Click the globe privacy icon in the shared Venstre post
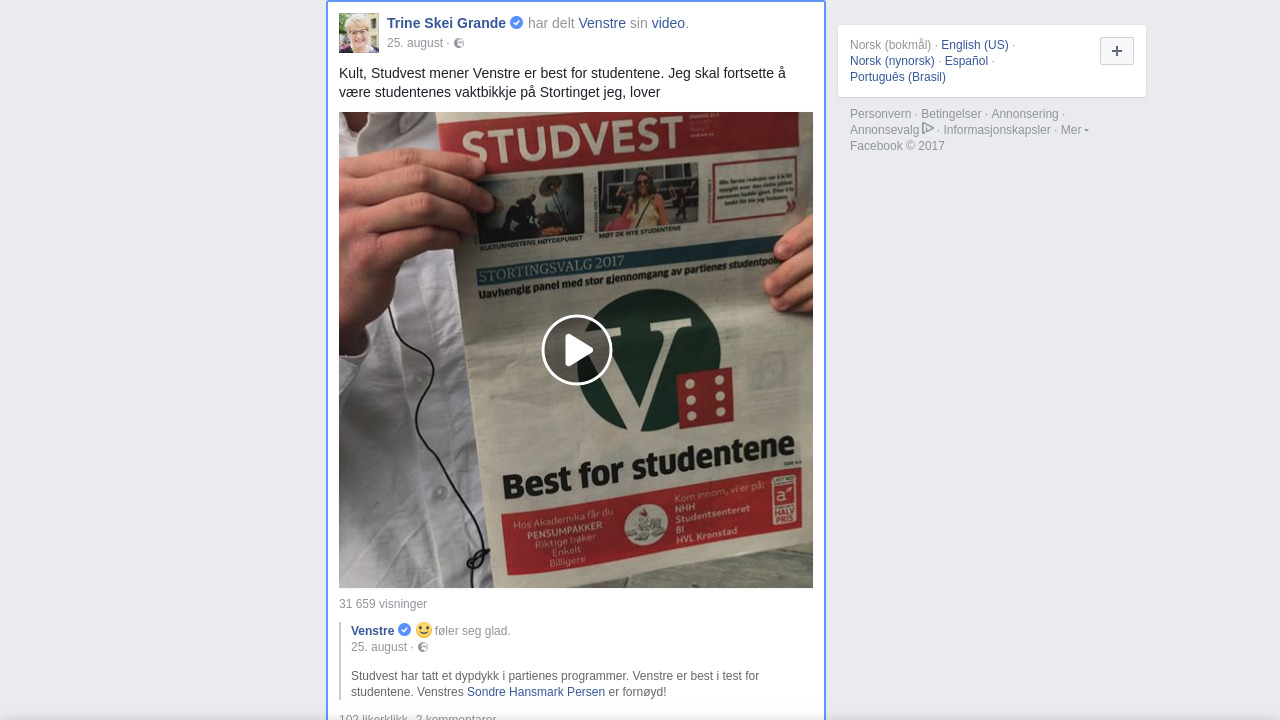The width and height of the screenshot is (1280, 720). [x=423, y=647]
